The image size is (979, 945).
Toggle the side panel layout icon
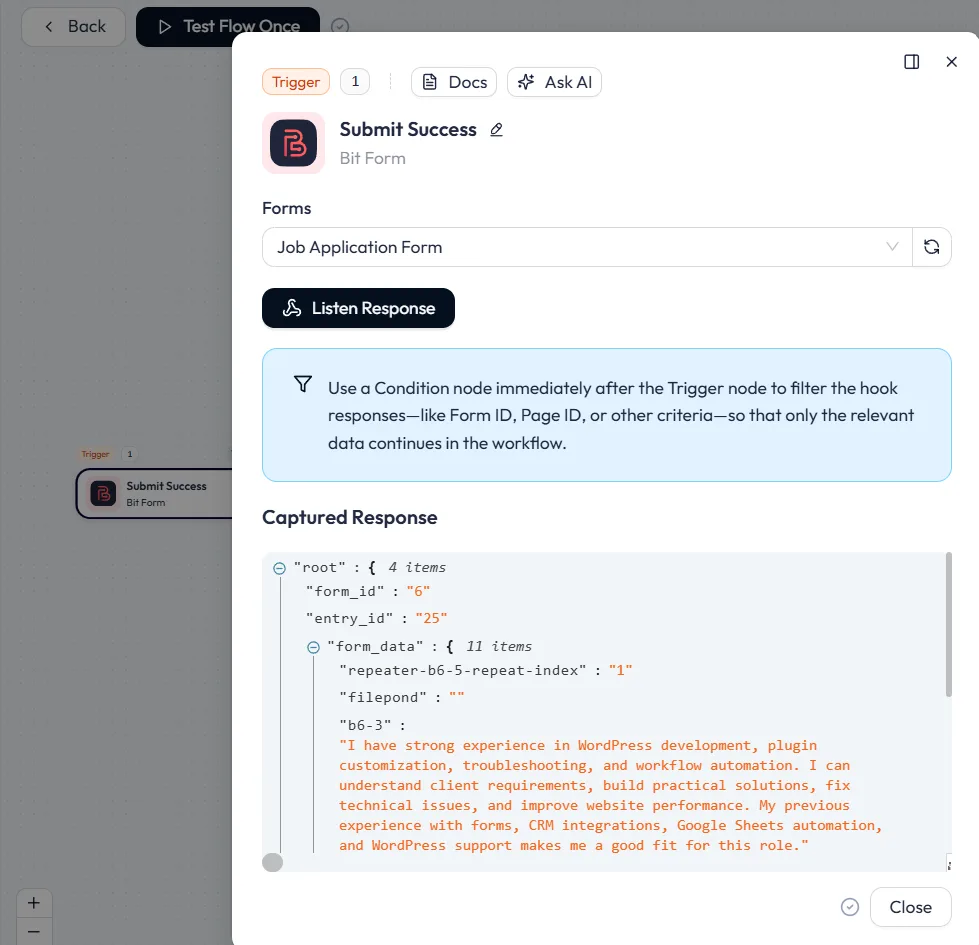(x=912, y=62)
